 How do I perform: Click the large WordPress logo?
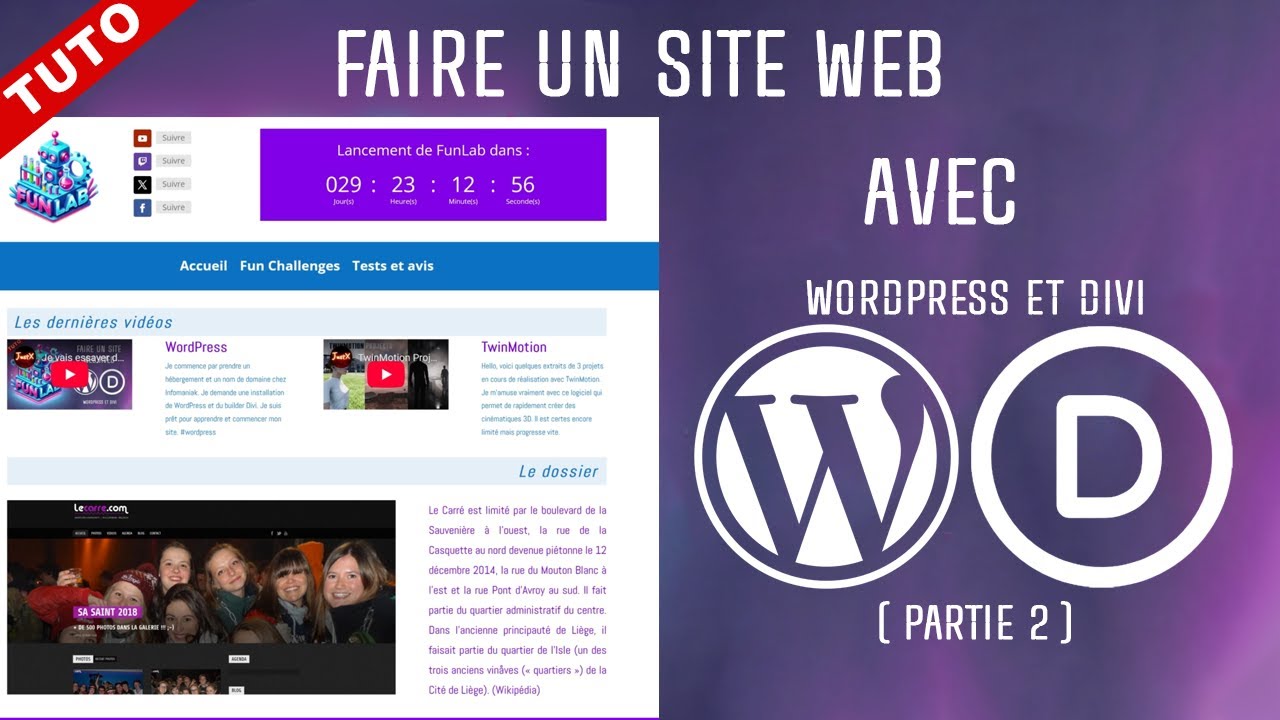pyautogui.click(x=826, y=456)
